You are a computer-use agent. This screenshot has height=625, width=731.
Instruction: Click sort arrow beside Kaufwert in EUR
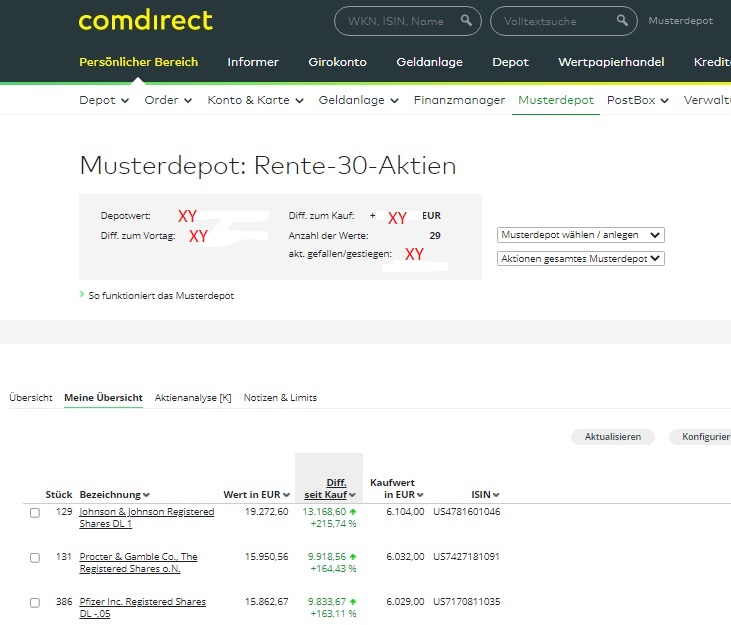click(x=420, y=495)
